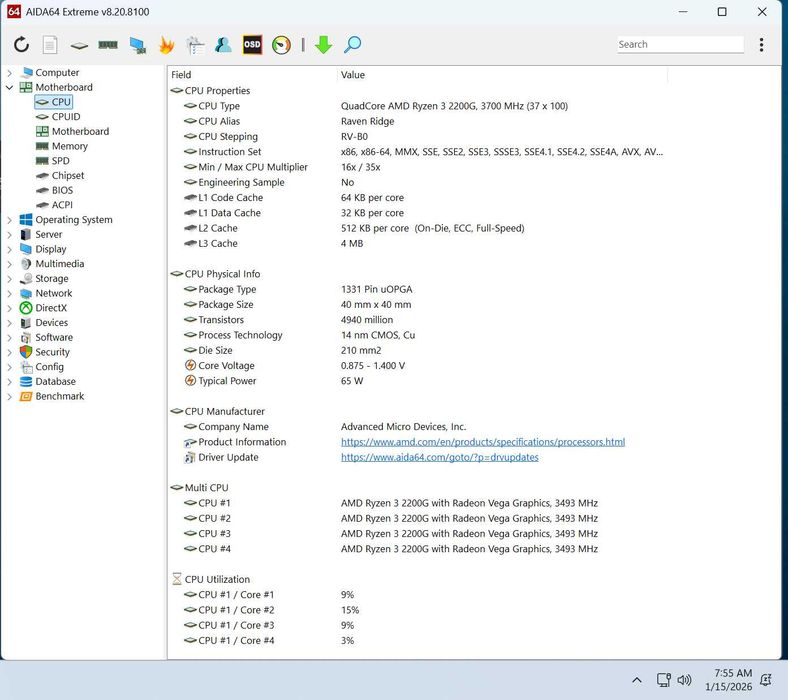Select Memory in the sidebar tree

(62, 146)
